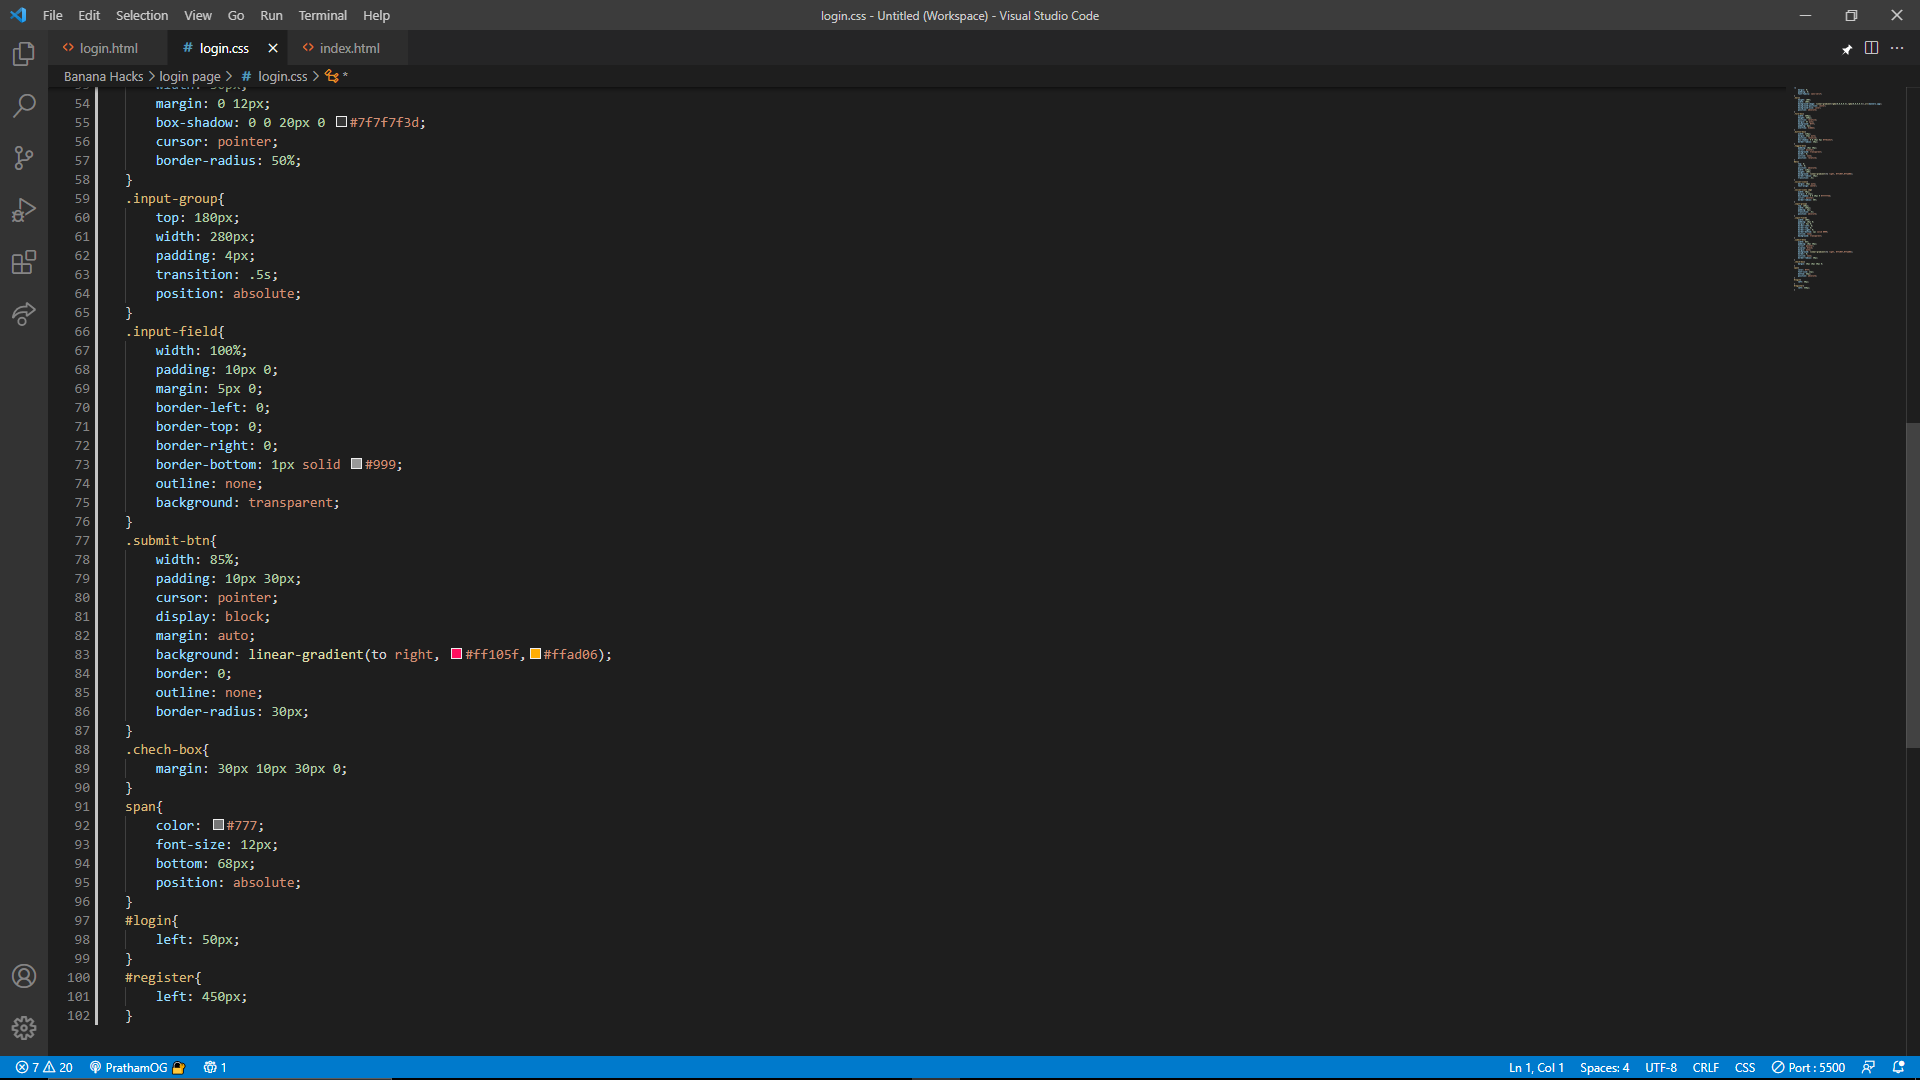This screenshot has height=1080, width=1920.
Task: Click the notifications bell in status bar
Action: tap(1898, 1067)
